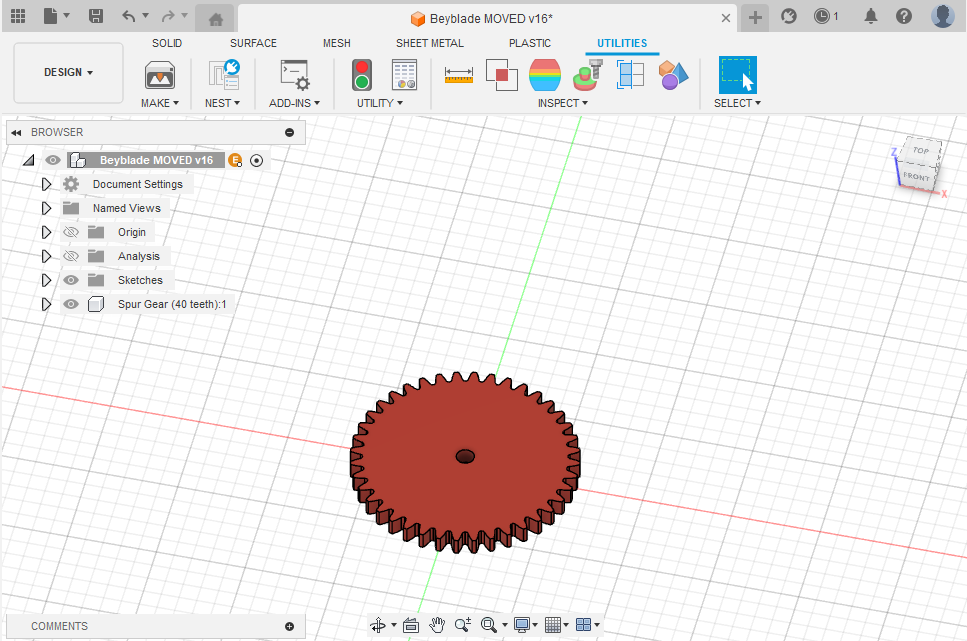This screenshot has height=641, width=967.
Task: Activate the Pan tool
Action: tap(437, 625)
